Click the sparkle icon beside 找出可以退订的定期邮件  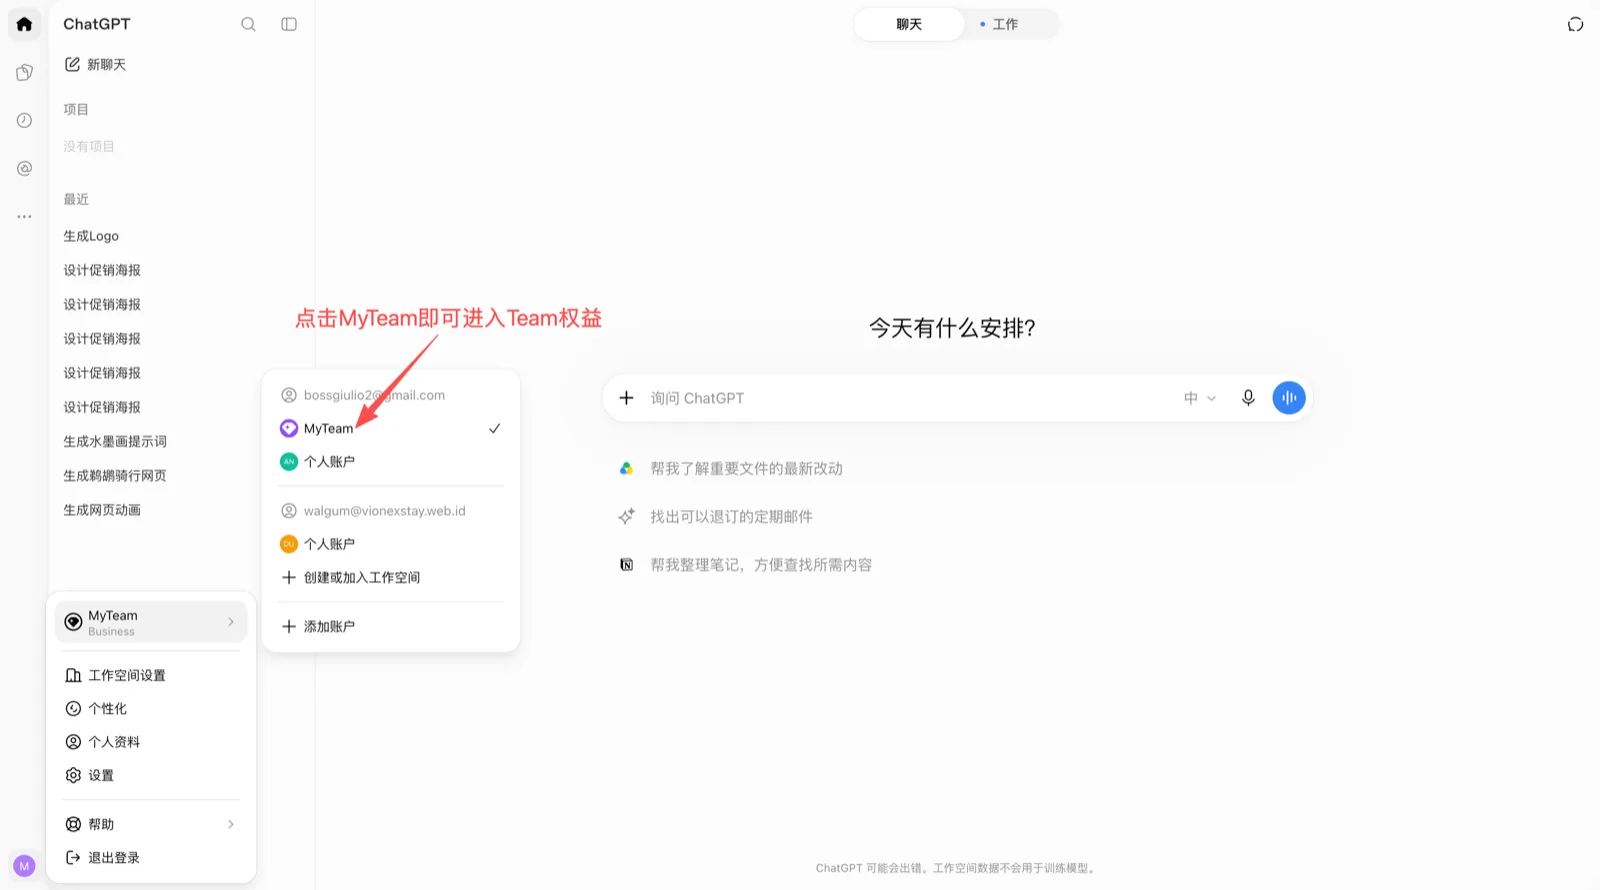pos(626,516)
